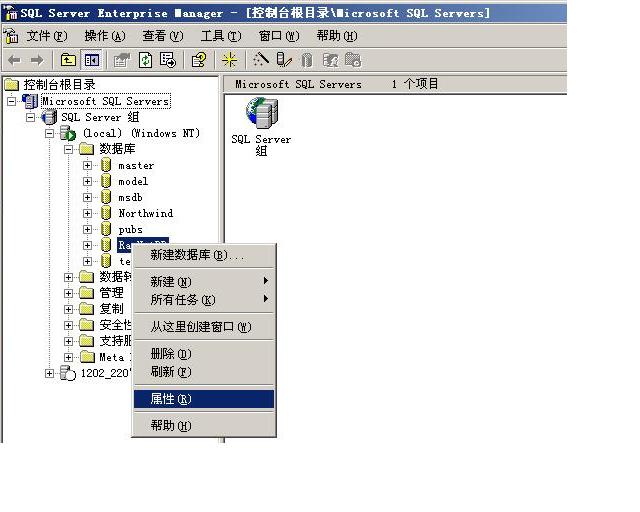This screenshot has height=512, width=640.
Task: Open the 操作(A) menu
Action: coord(105,36)
